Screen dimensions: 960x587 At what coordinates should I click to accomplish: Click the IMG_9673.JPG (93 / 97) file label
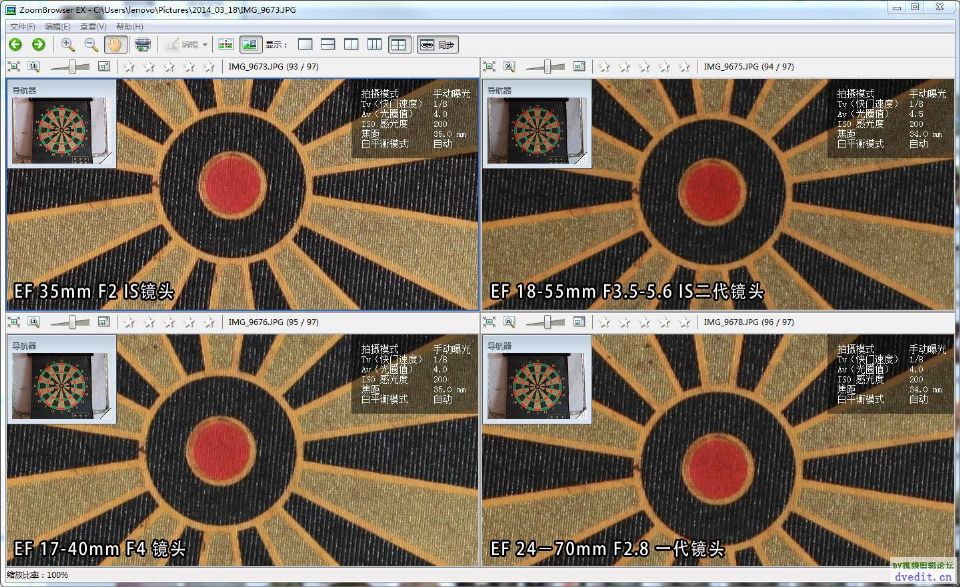(273, 67)
